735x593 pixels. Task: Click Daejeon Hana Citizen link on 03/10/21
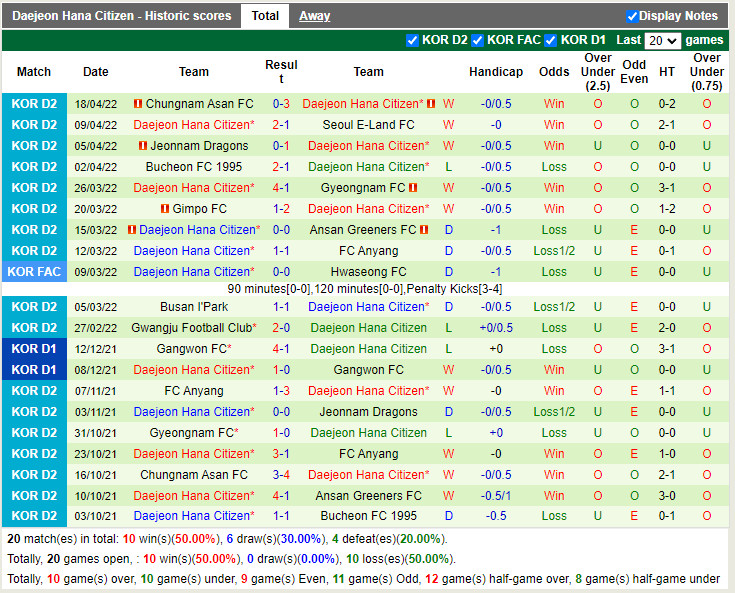tap(192, 516)
